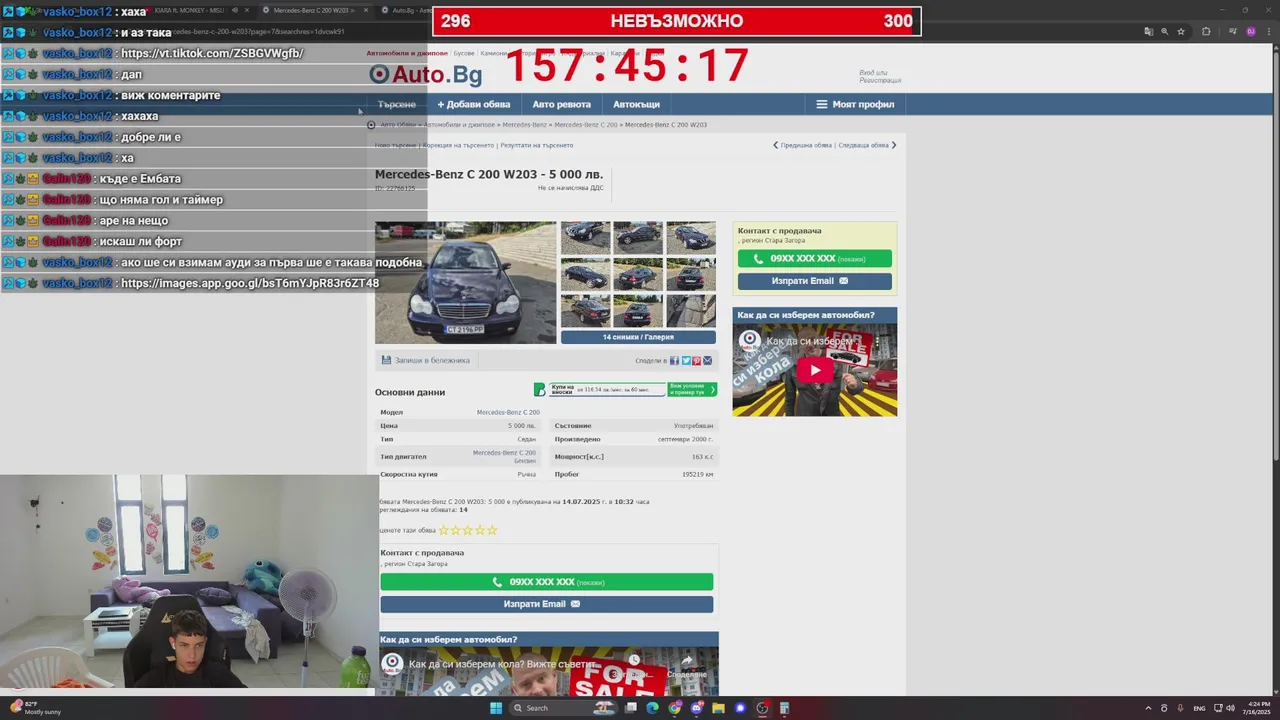This screenshot has width=1280, height=720.
Task: Click the floppy-disk save to notebook icon
Action: coord(386,360)
